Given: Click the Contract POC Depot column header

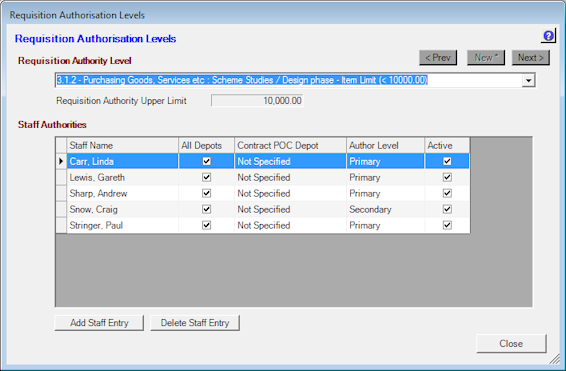Looking at the screenshot, I should [290, 145].
